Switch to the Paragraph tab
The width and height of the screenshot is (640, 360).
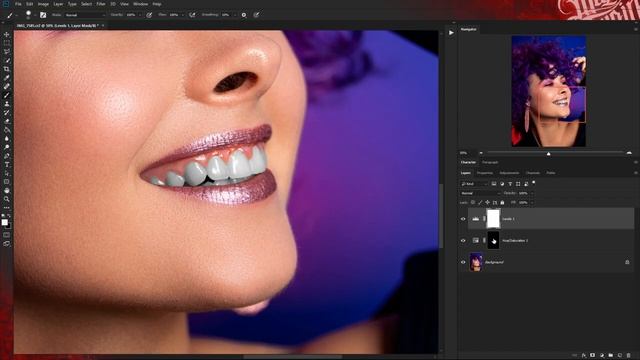[x=490, y=162]
